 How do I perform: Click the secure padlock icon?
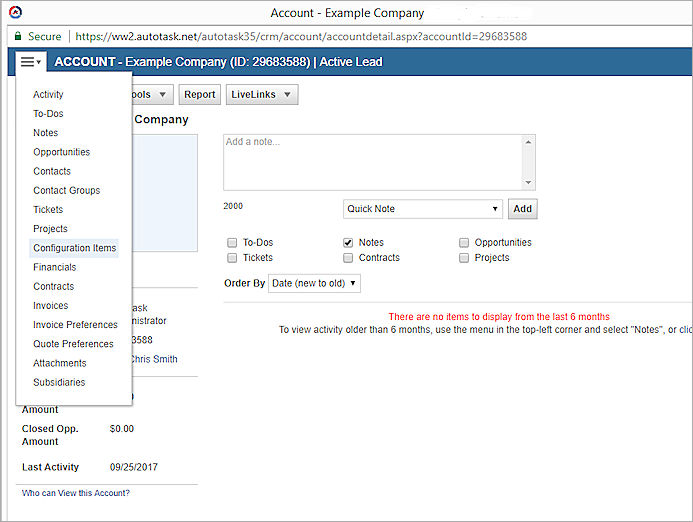coord(17,36)
